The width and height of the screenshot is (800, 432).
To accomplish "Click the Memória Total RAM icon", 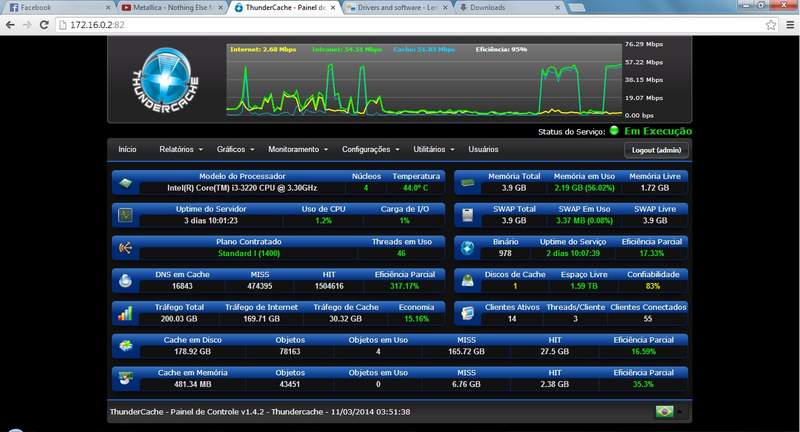I will pos(467,183).
